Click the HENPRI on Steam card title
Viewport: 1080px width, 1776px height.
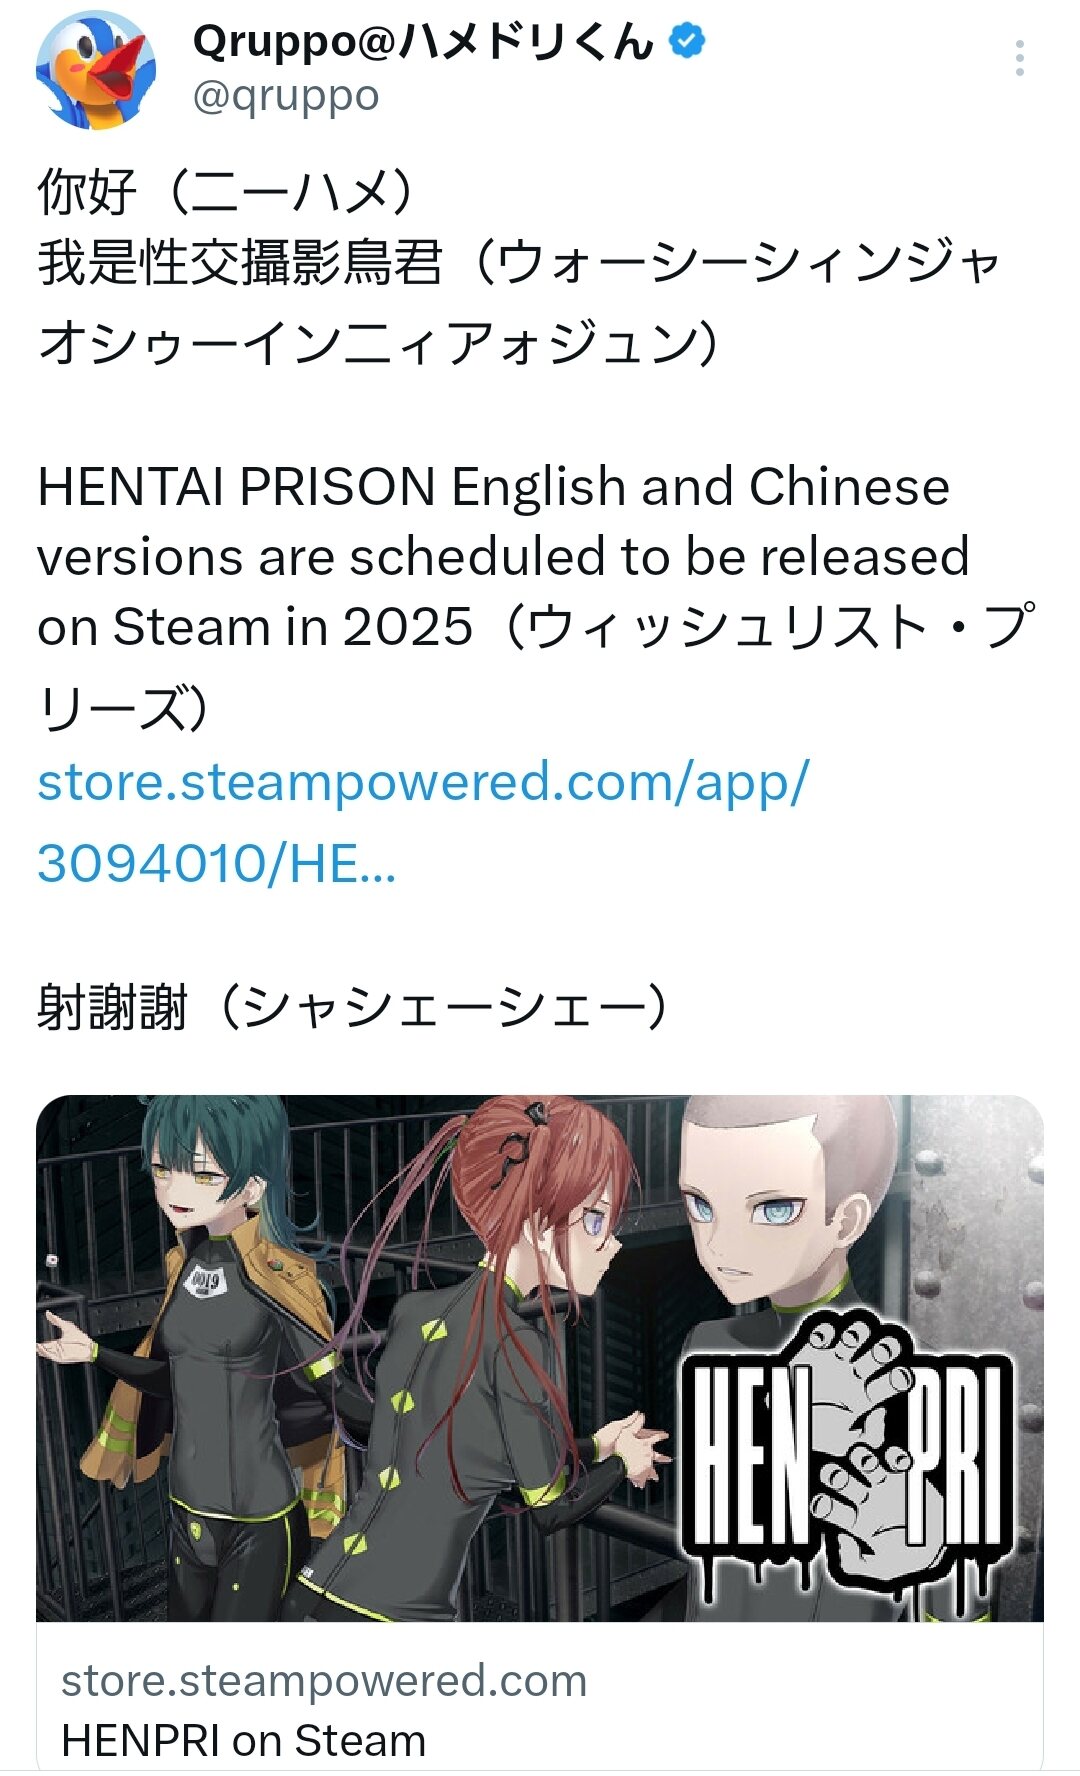pos(244,1741)
